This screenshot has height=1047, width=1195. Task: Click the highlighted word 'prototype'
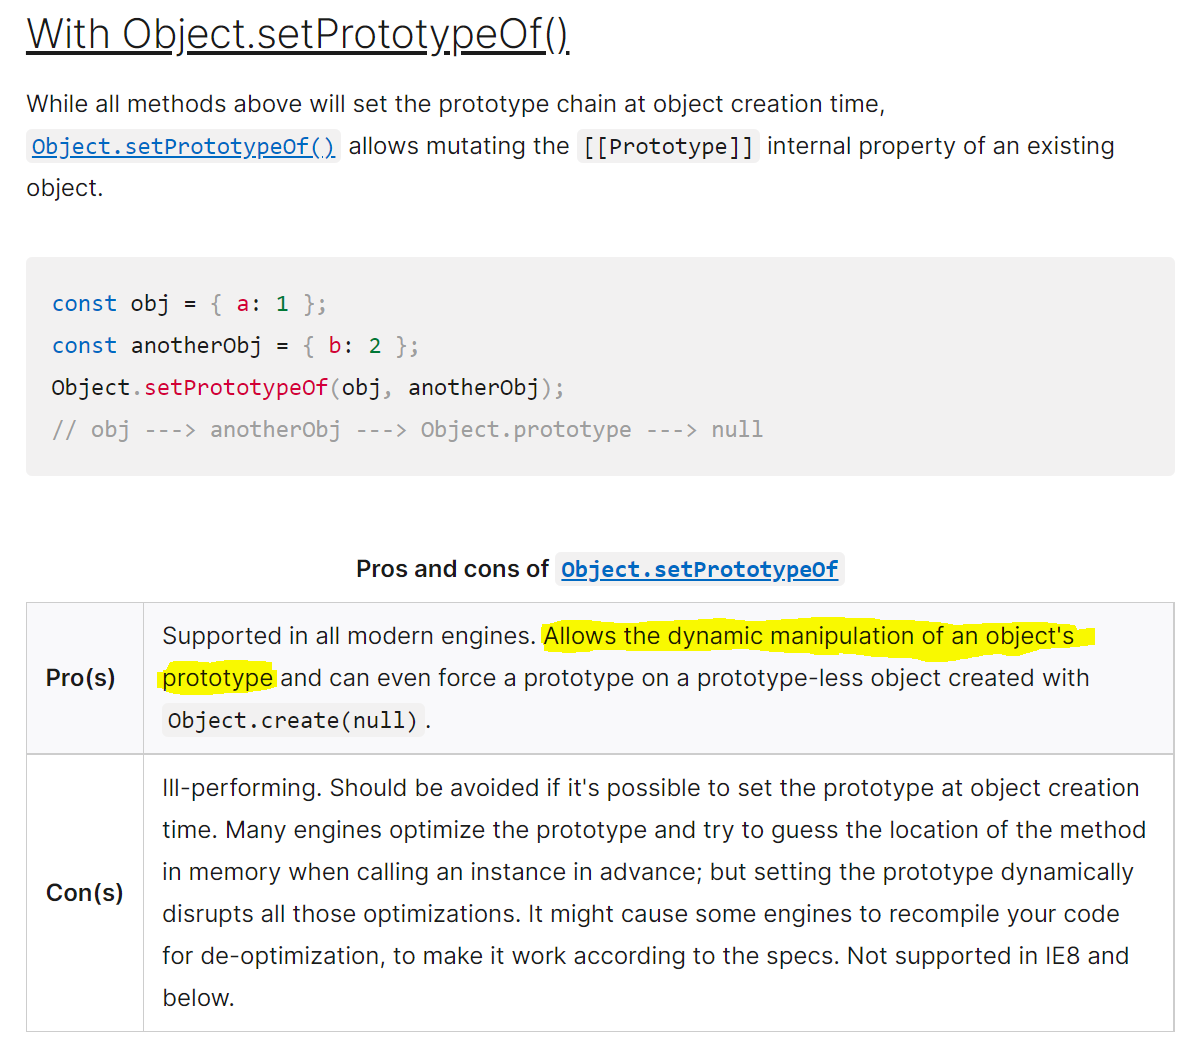217,678
